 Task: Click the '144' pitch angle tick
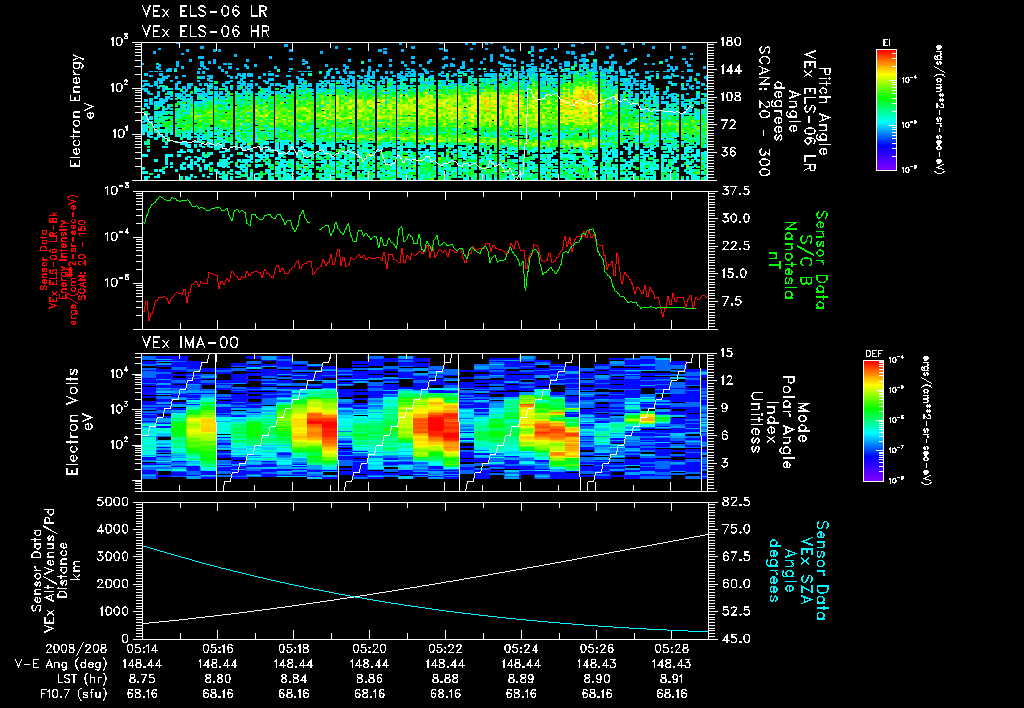(731, 69)
